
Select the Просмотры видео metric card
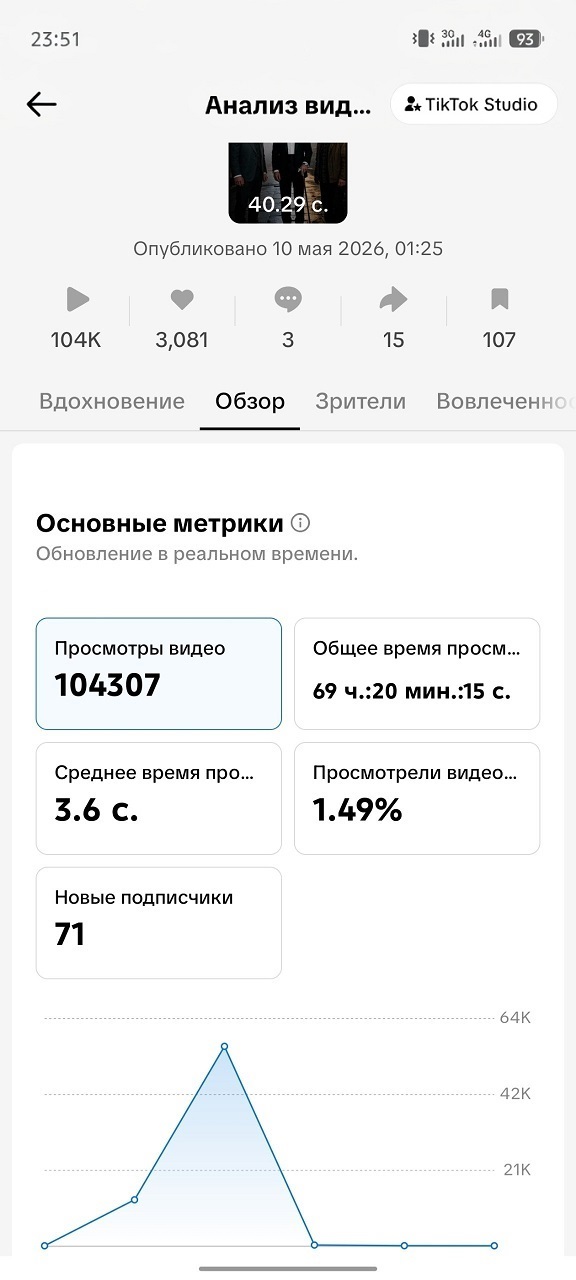[159, 674]
